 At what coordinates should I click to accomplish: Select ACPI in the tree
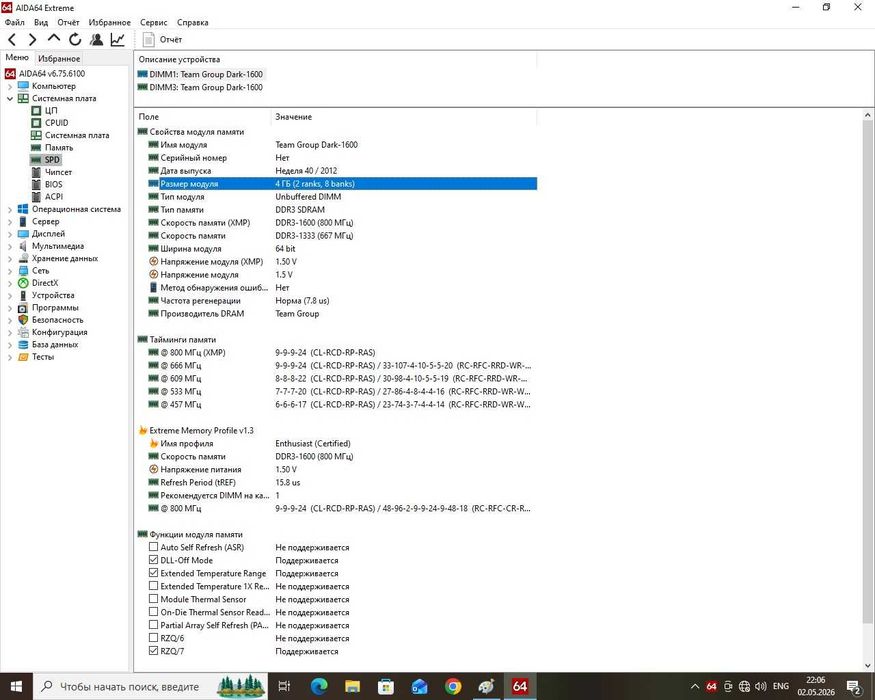point(54,196)
